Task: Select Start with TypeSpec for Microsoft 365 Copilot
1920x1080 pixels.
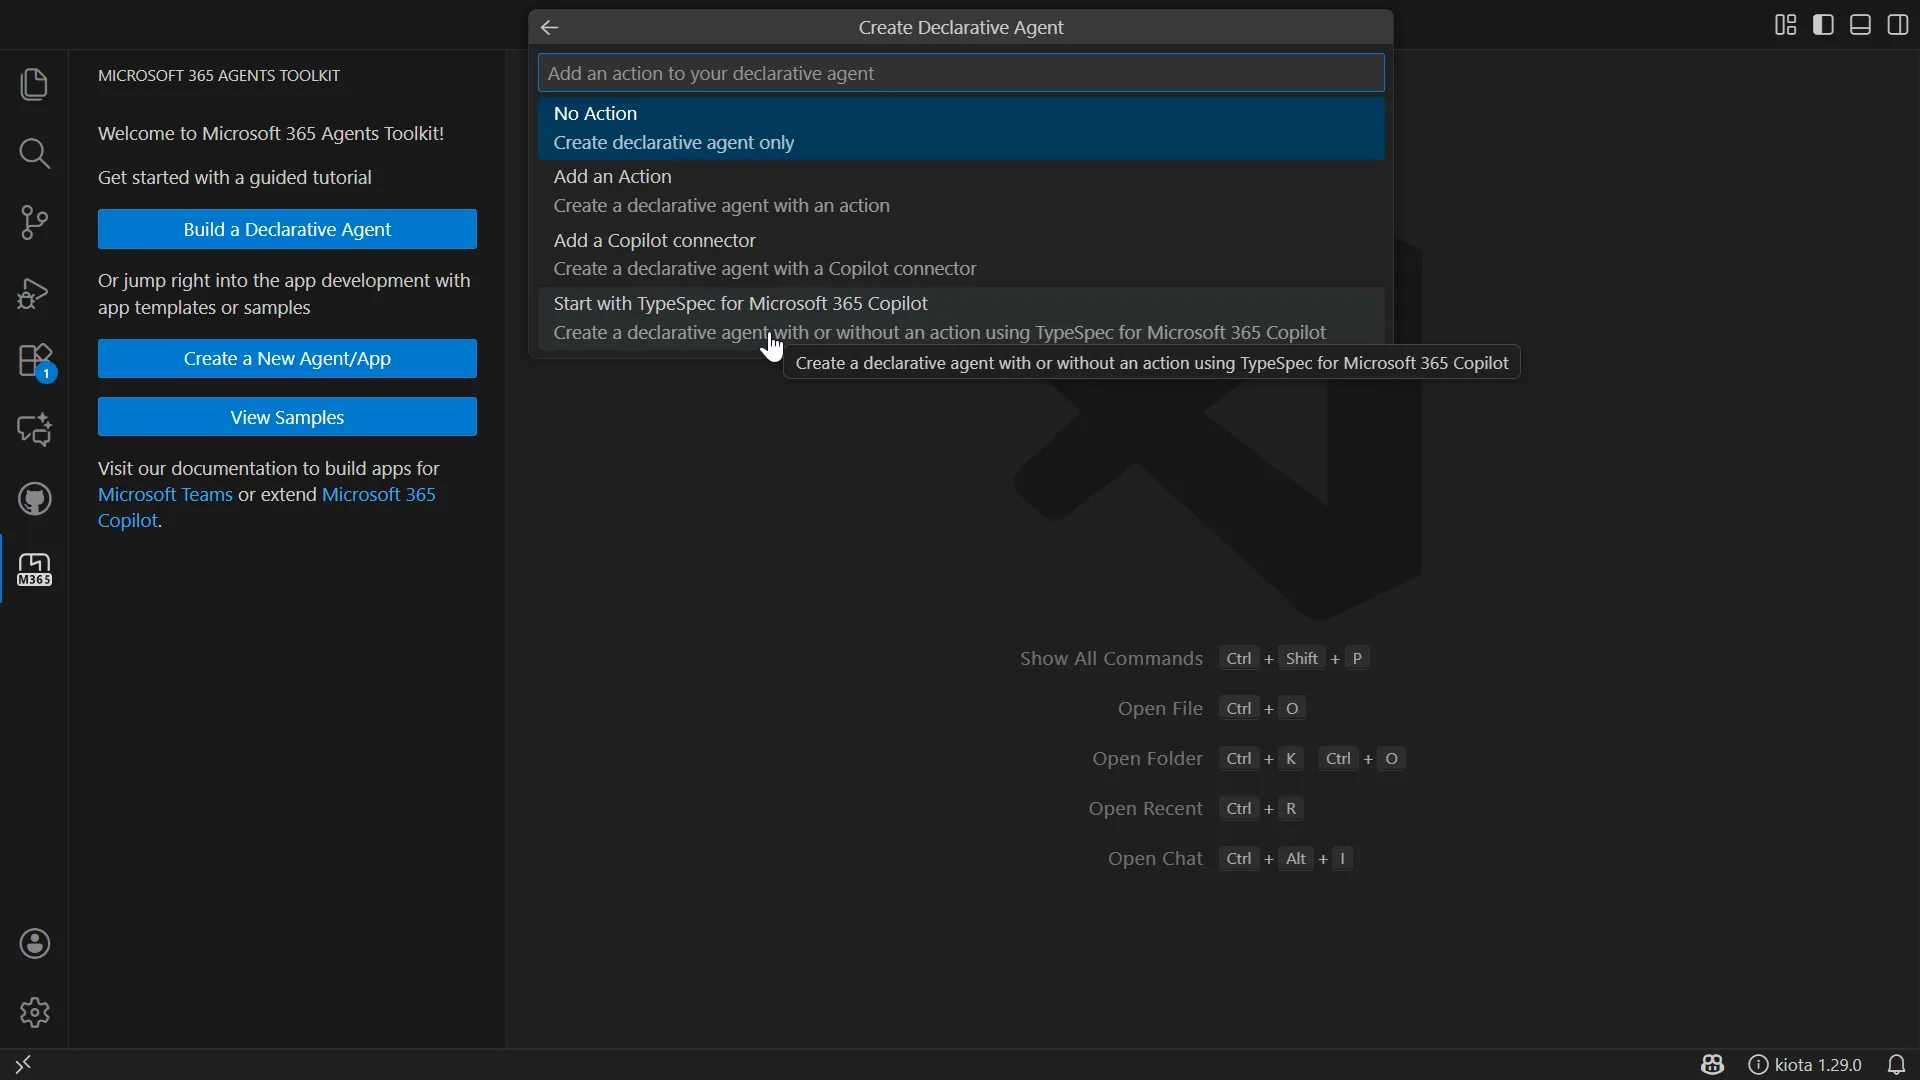Action: click(960, 317)
